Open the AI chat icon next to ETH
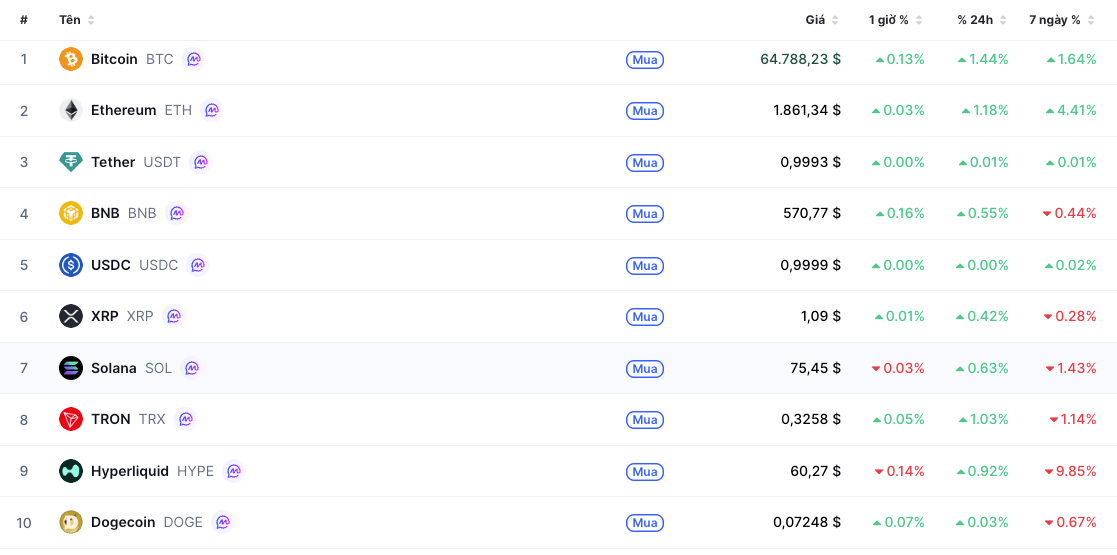1117x555 pixels. (x=212, y=110)
